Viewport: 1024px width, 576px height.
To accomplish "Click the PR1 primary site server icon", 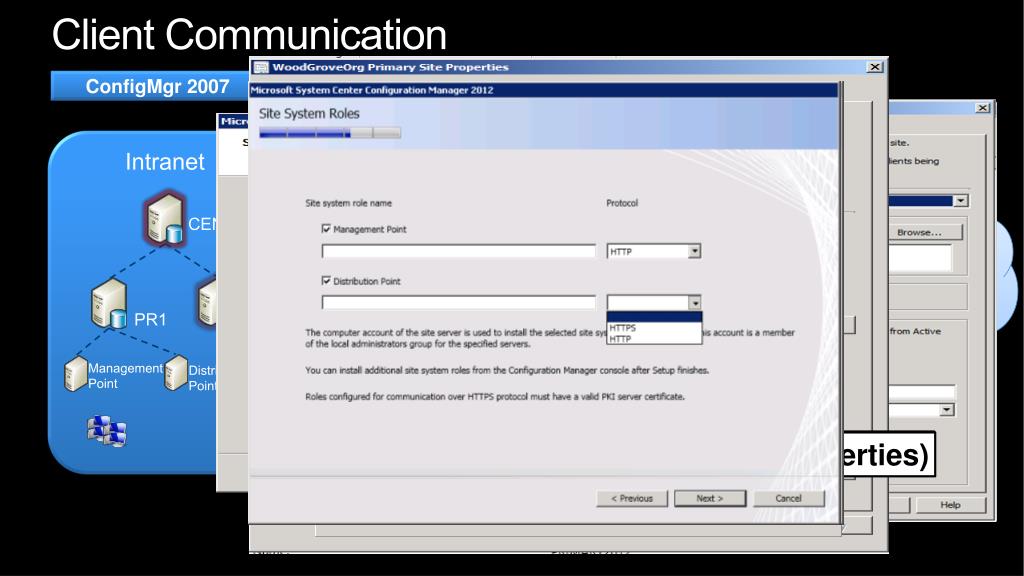I will (109, 303).
